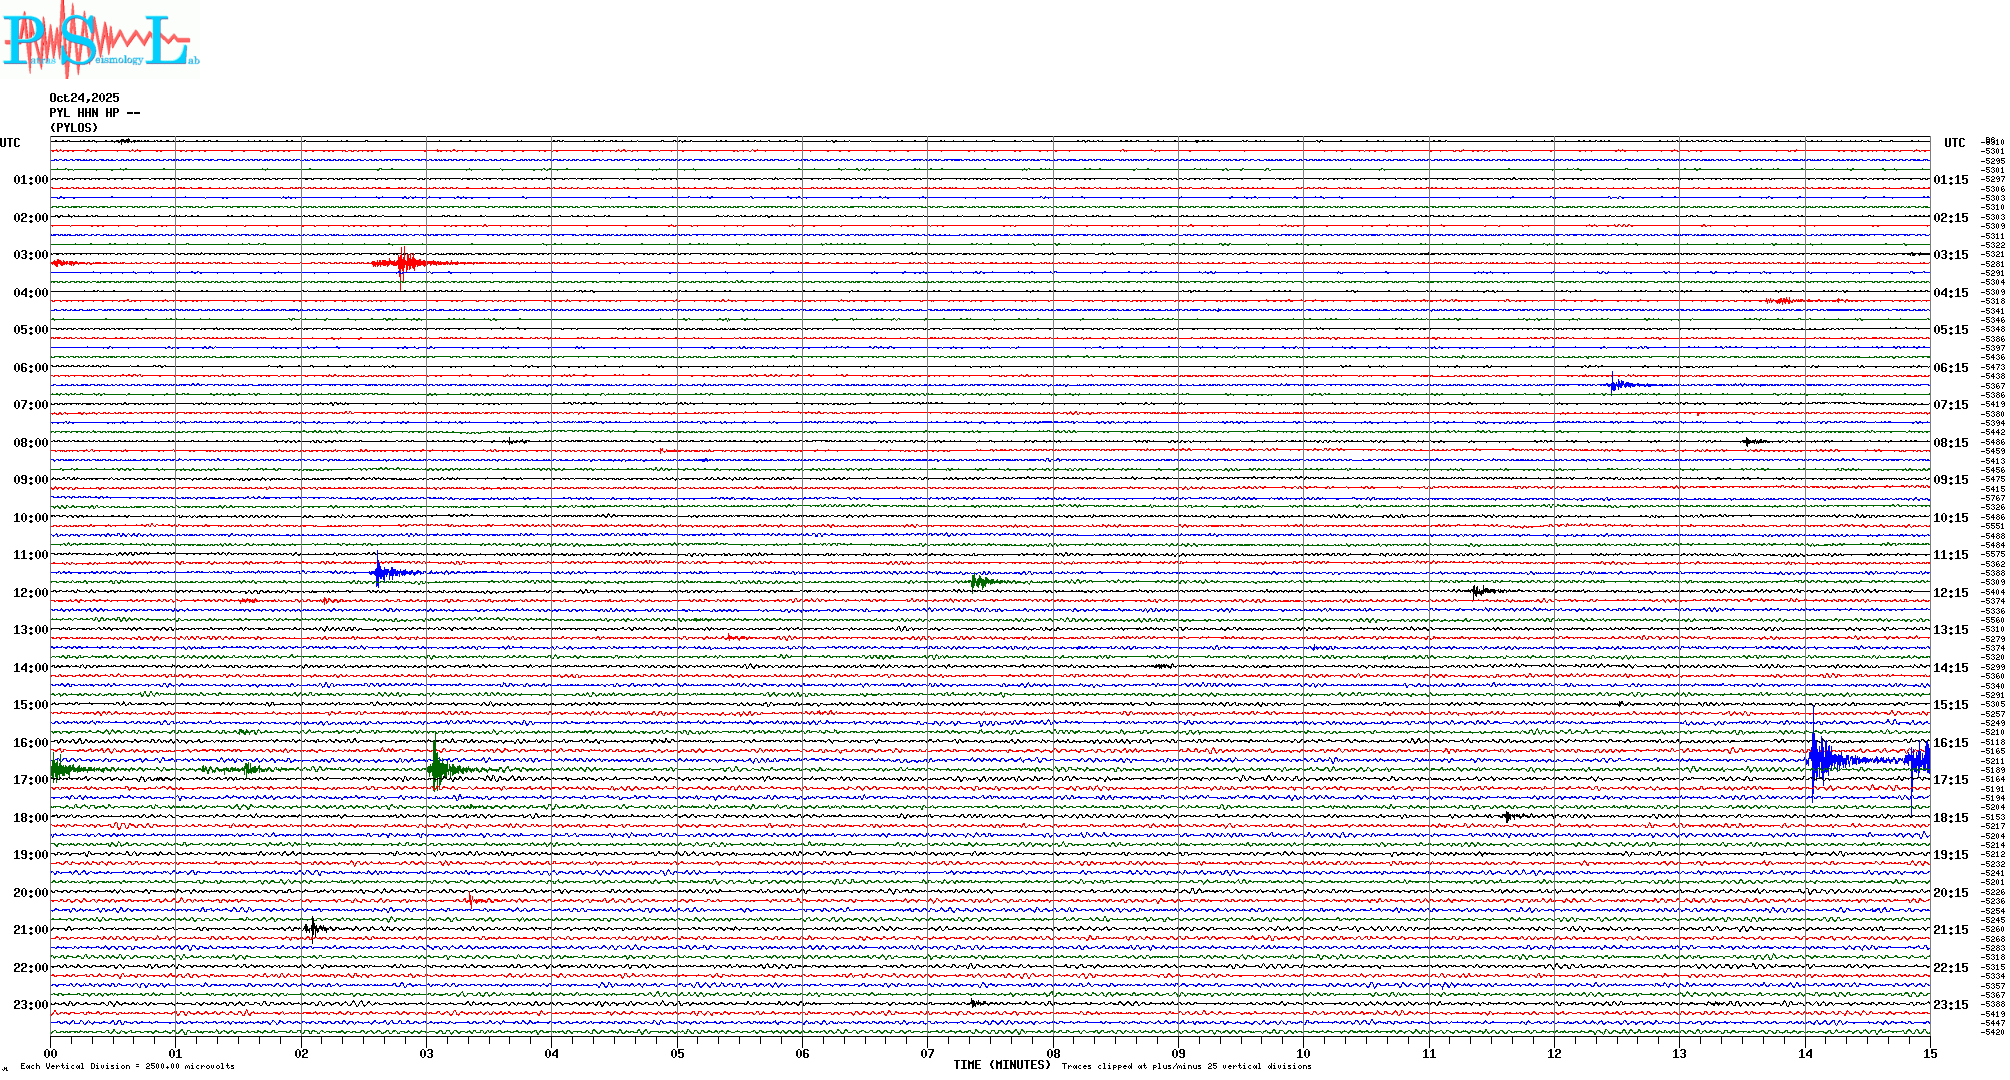Click the (PYLOS) station name text
This screenshot has width=2010, height=1080.
(74, 128)
